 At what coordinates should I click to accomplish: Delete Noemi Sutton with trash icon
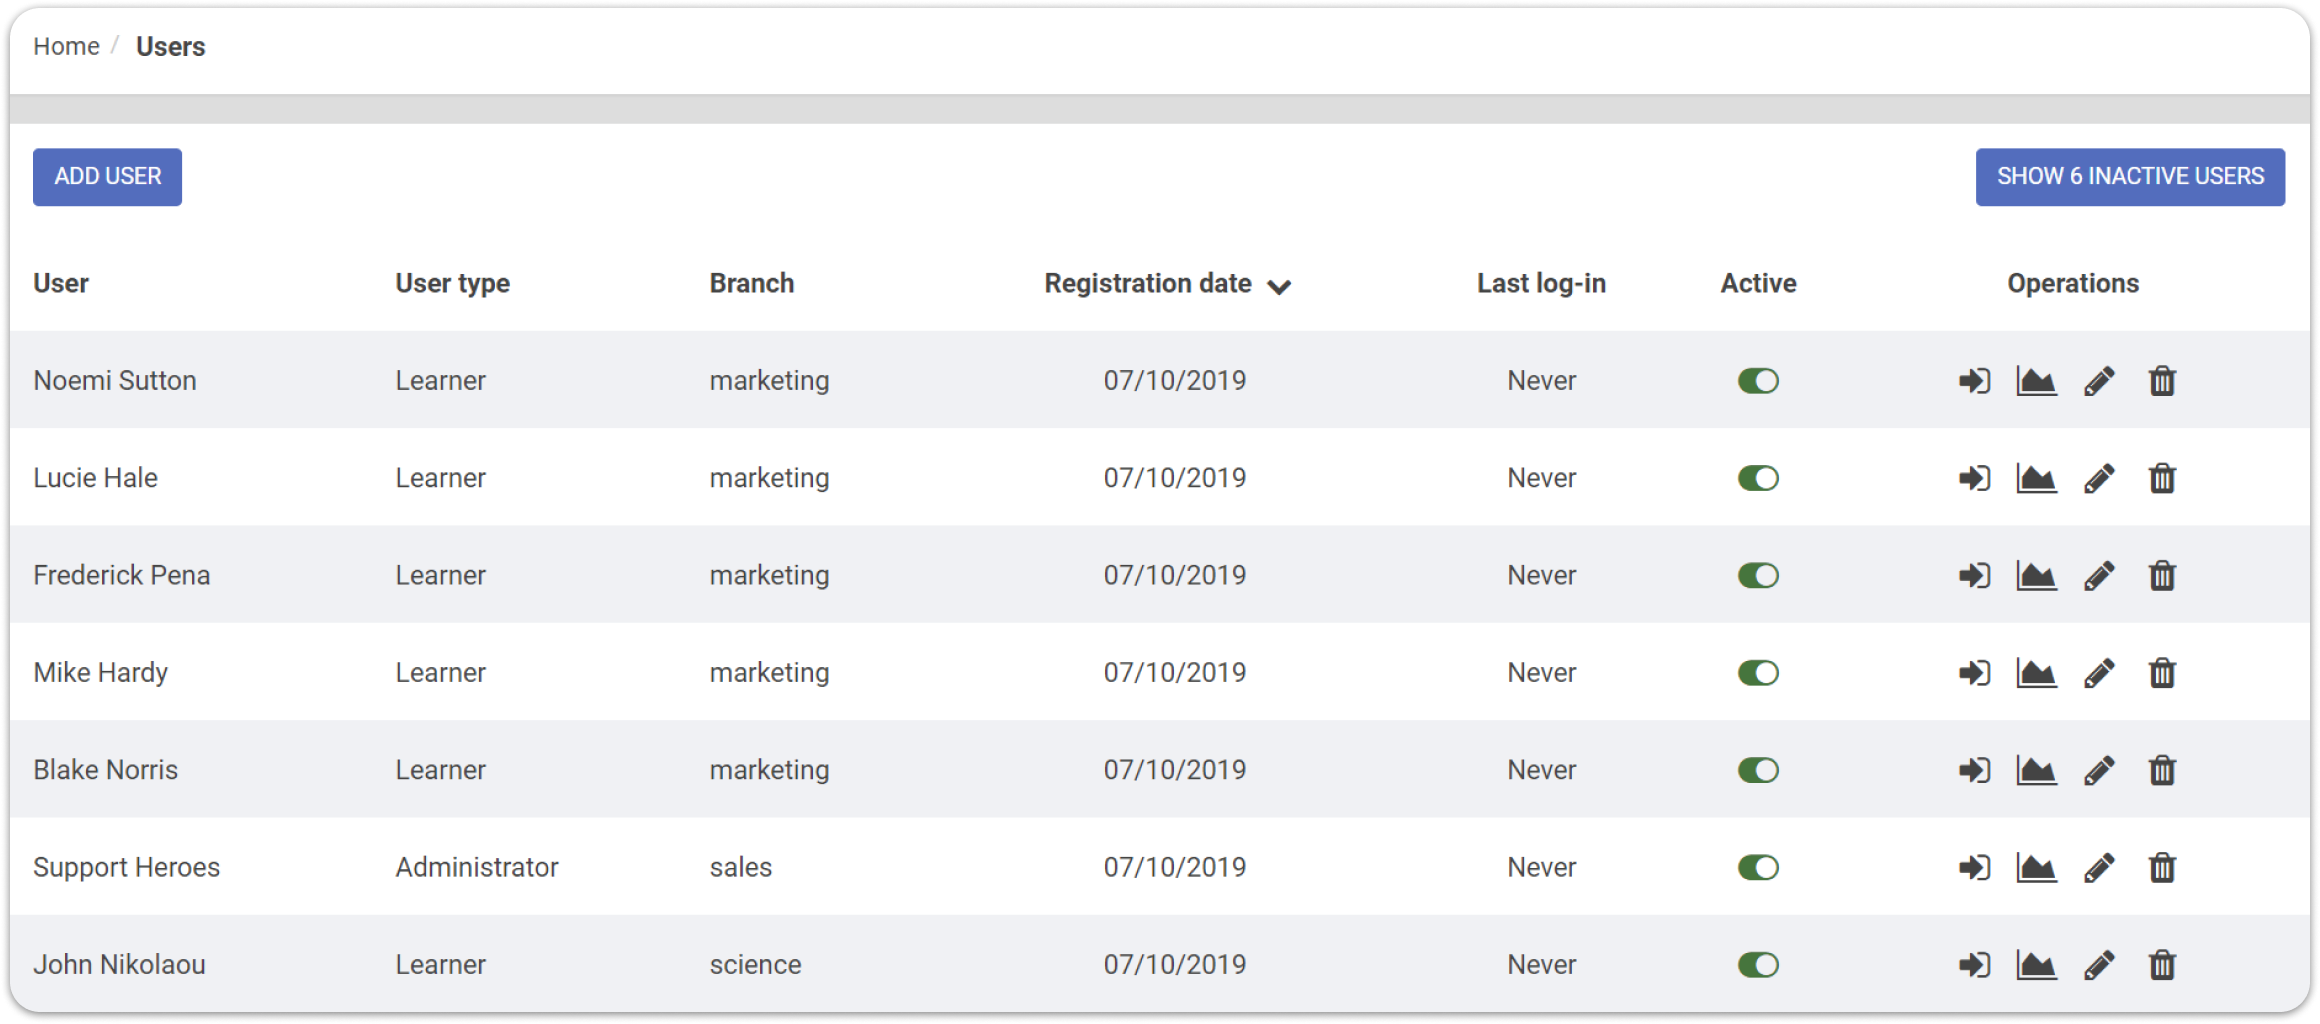click(x=2162, y=381)
